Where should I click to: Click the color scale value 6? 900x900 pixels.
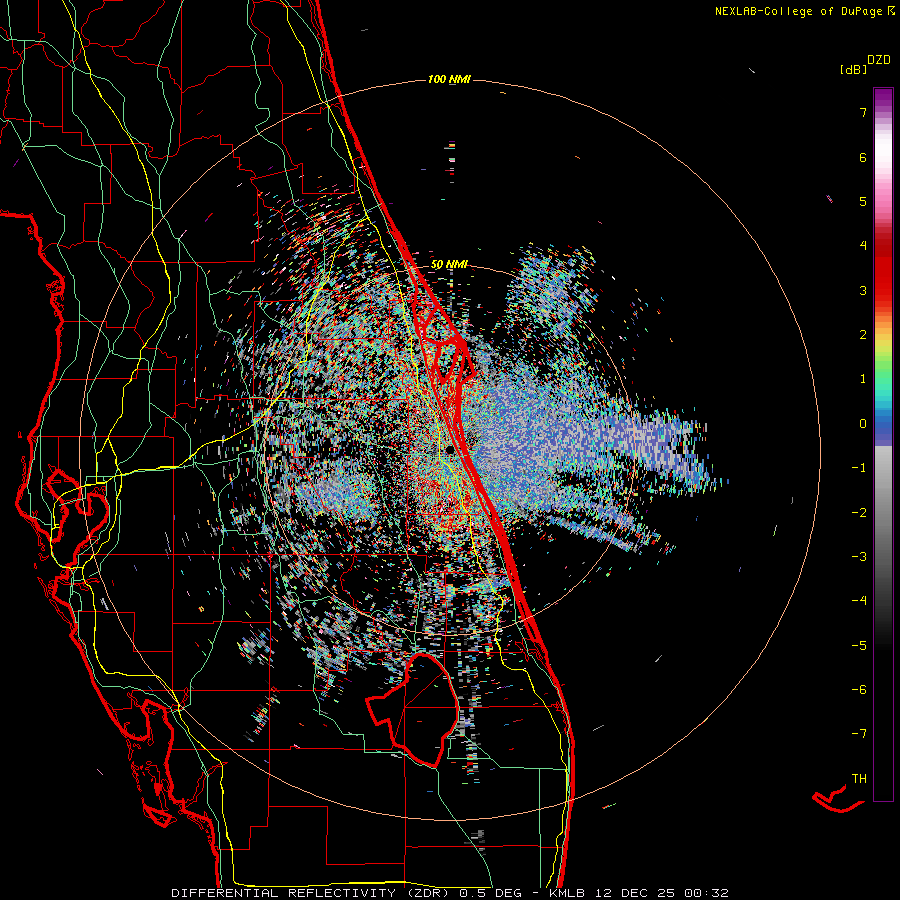pyautogui.click(x=863, y=157)
